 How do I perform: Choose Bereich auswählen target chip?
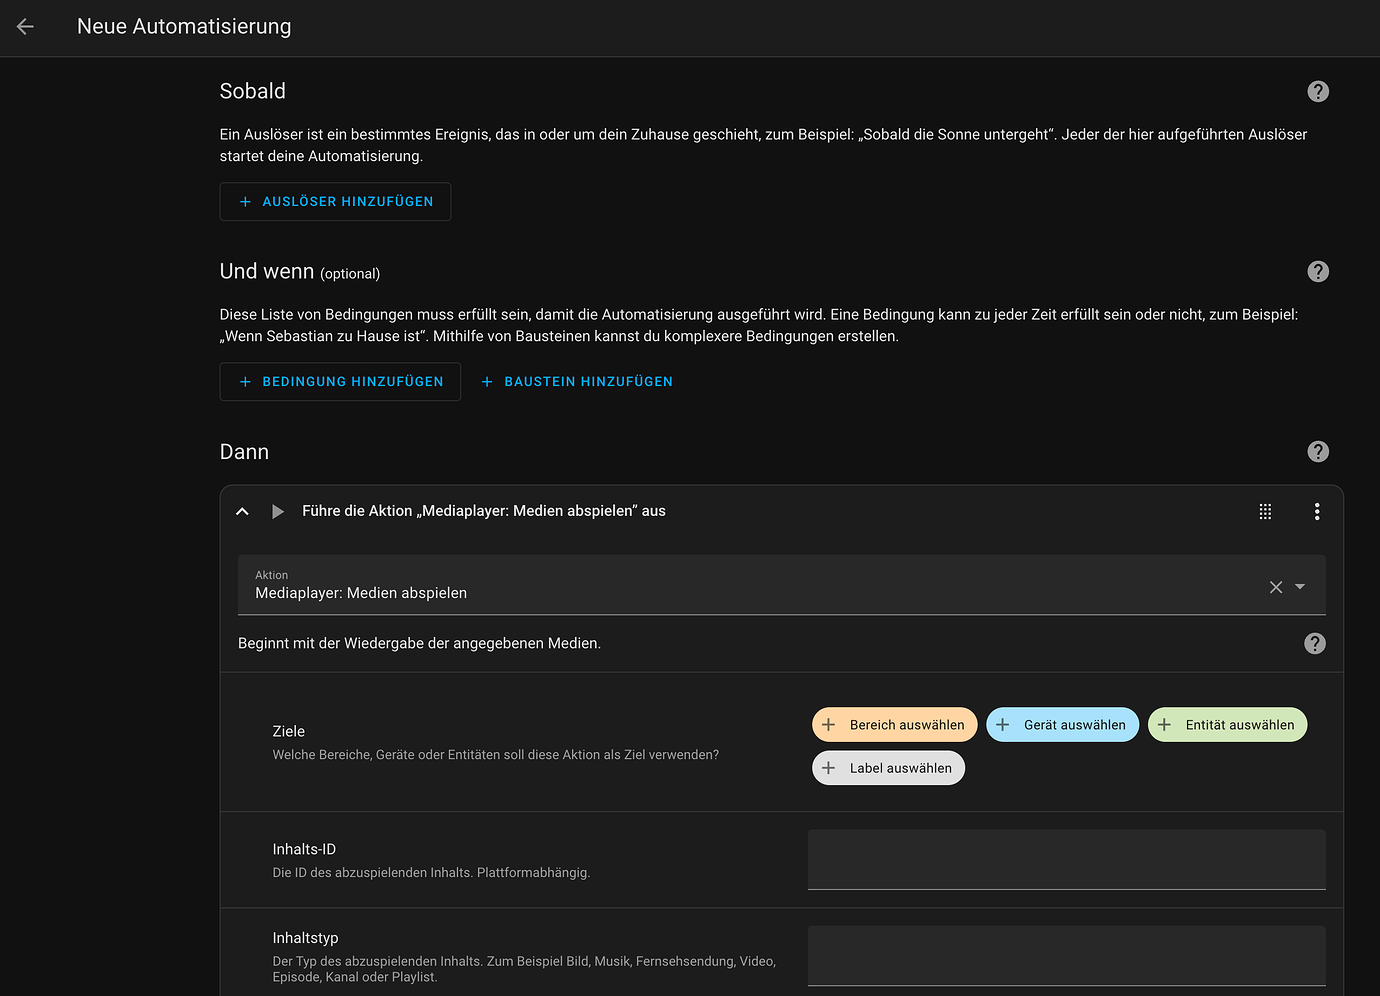pyautogui.click(x=895, y=725)
